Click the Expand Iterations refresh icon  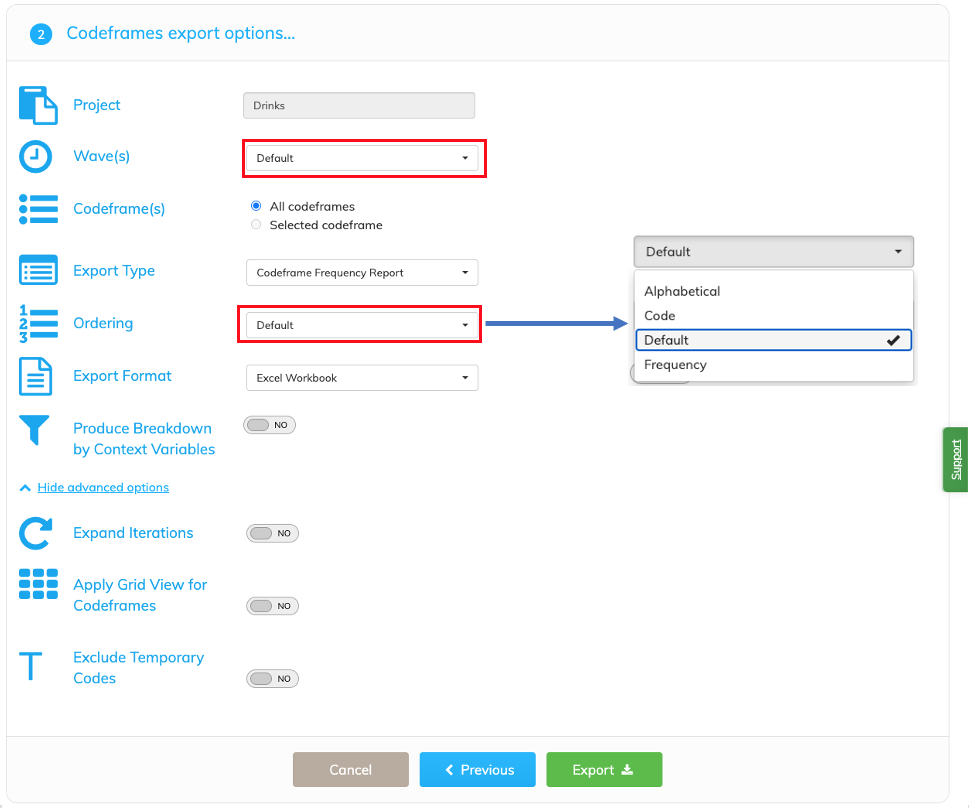[35, 533]
